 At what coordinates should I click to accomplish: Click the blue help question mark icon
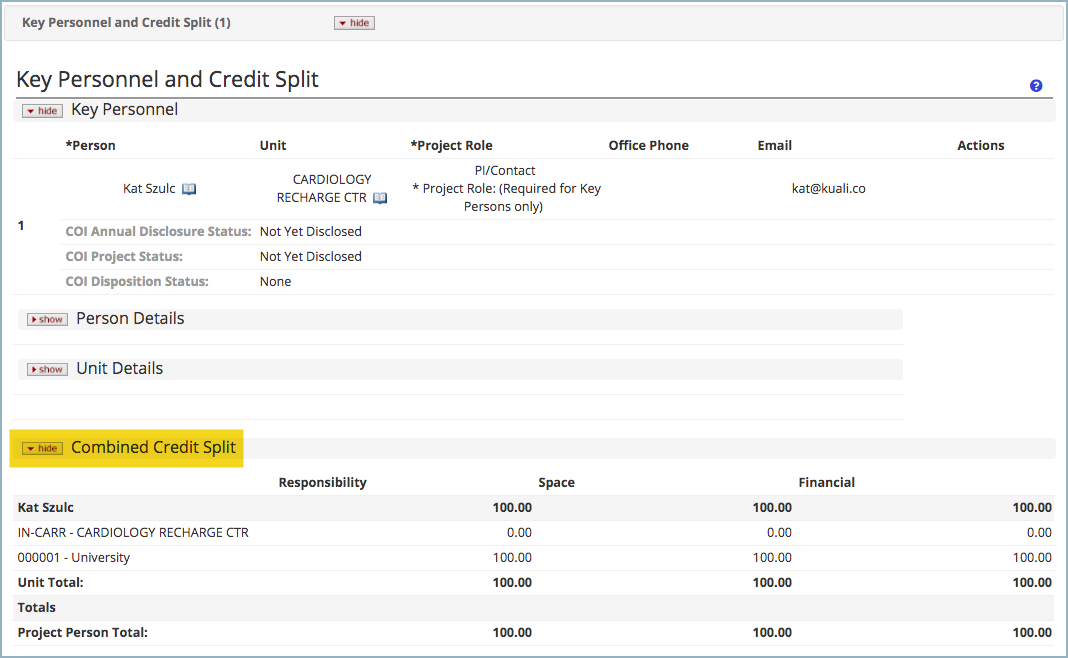[1036, 86]
